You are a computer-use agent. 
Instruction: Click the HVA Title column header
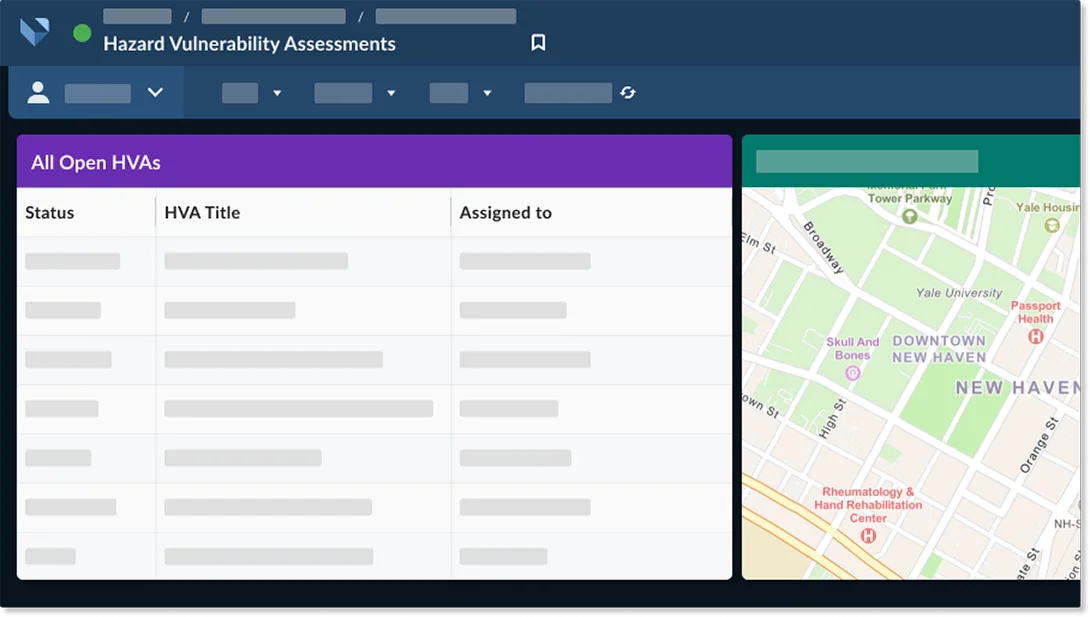tap(202, 213)
